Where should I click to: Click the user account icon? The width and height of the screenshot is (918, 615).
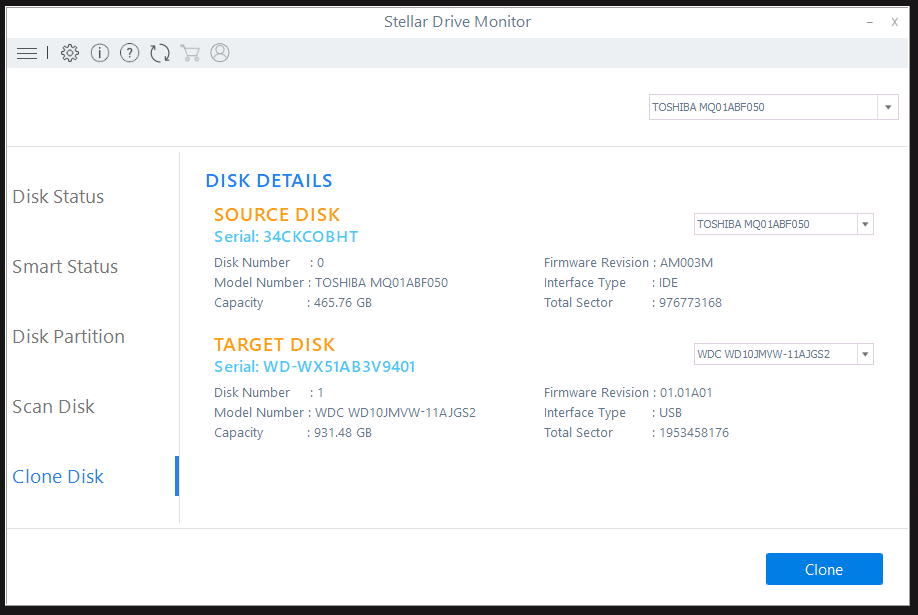[x=220, y=53]
